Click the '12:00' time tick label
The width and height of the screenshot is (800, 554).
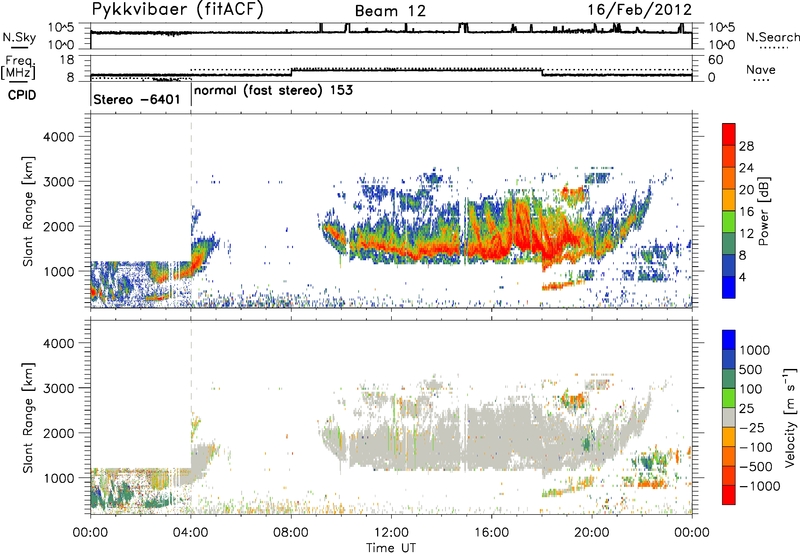coord(391,533)
